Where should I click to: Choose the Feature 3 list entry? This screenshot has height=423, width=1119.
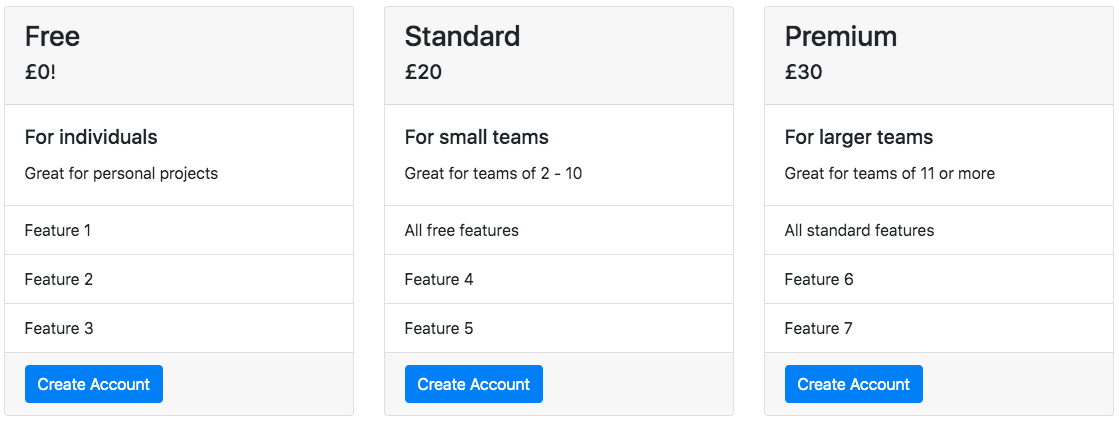tap(59, 328)
